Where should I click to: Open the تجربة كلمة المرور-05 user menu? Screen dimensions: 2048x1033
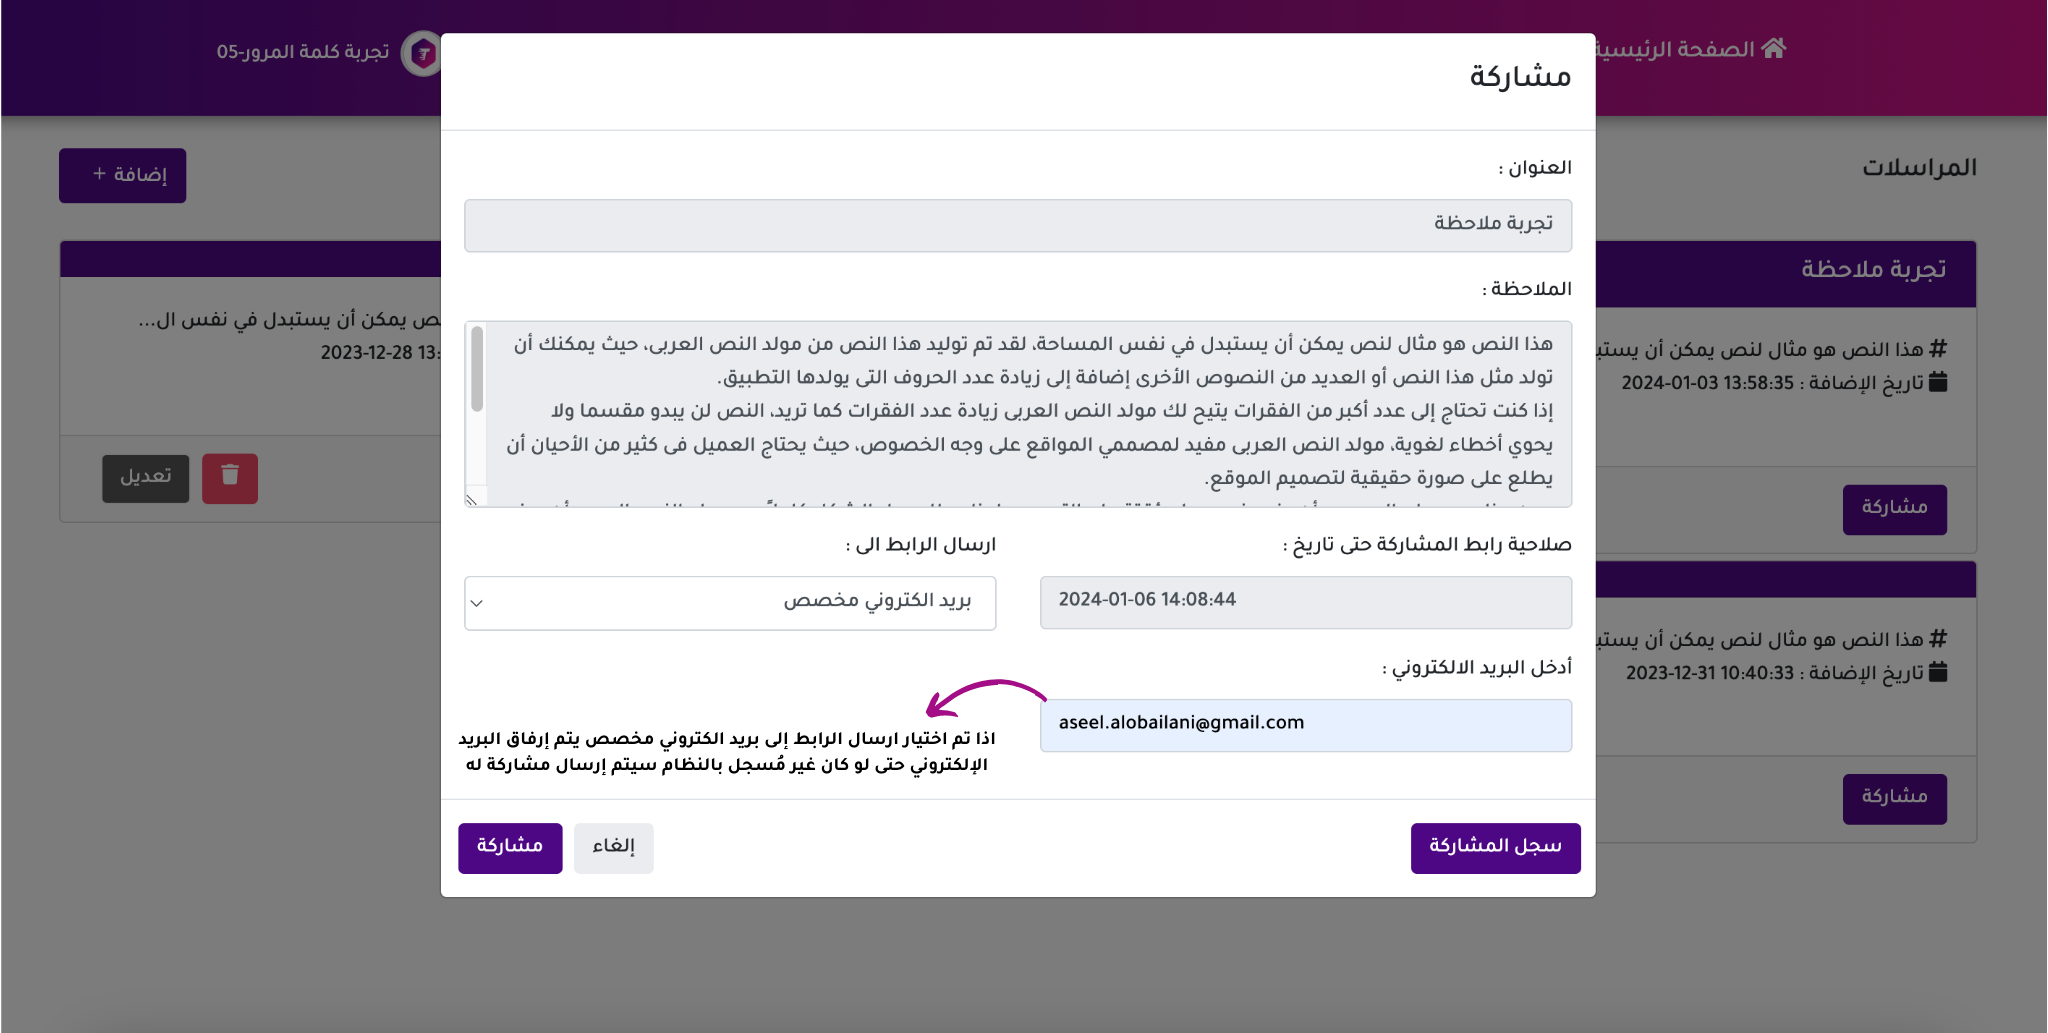[x=303, y=52]
